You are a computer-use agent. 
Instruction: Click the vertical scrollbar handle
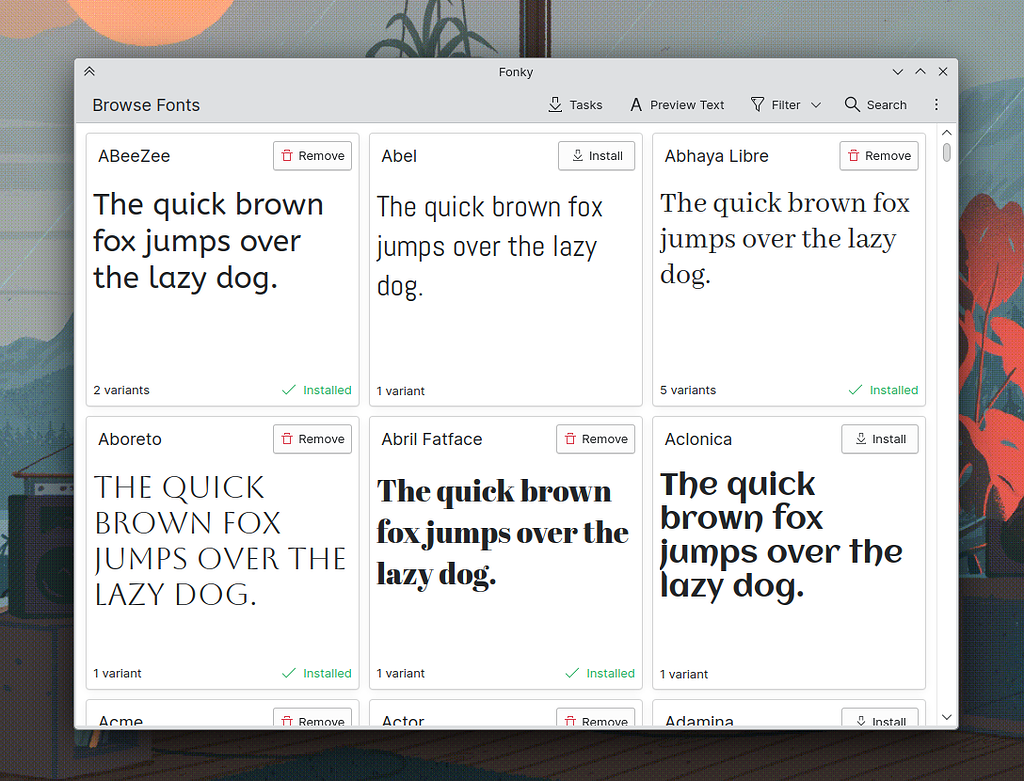tap(946, 153)
